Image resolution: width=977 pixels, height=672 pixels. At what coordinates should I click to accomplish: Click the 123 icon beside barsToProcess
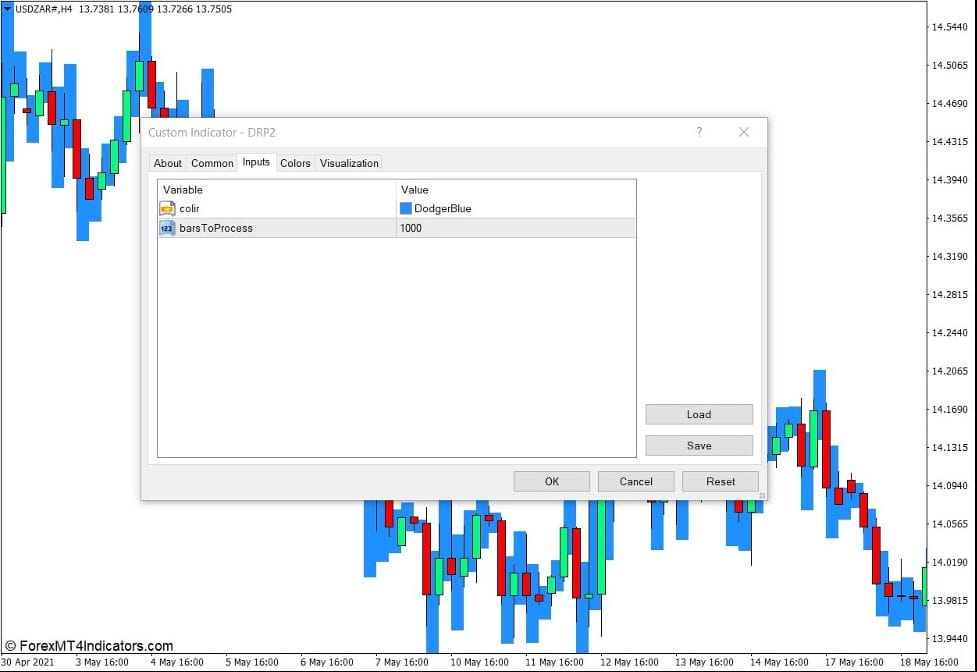tap(166, 228)
